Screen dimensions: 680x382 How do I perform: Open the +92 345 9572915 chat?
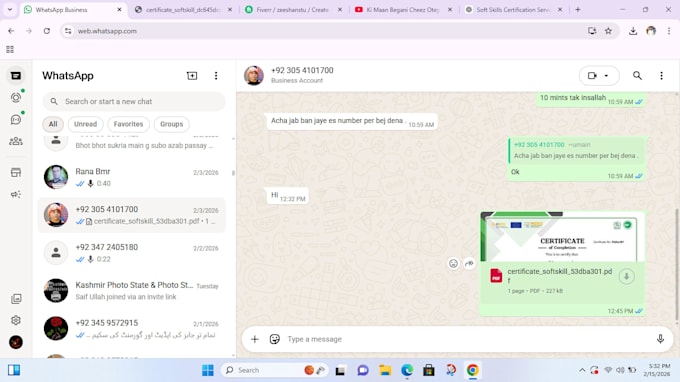coord(132,329)
